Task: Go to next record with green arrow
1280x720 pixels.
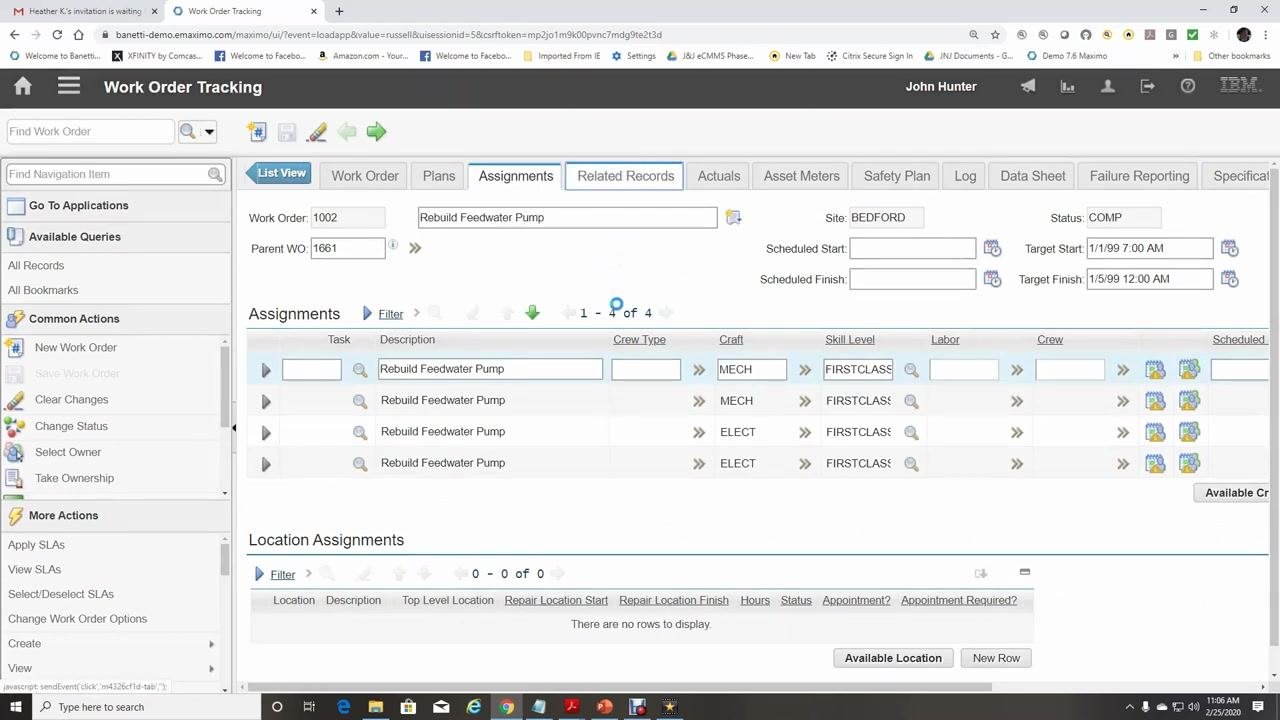Action: [376, 132]
